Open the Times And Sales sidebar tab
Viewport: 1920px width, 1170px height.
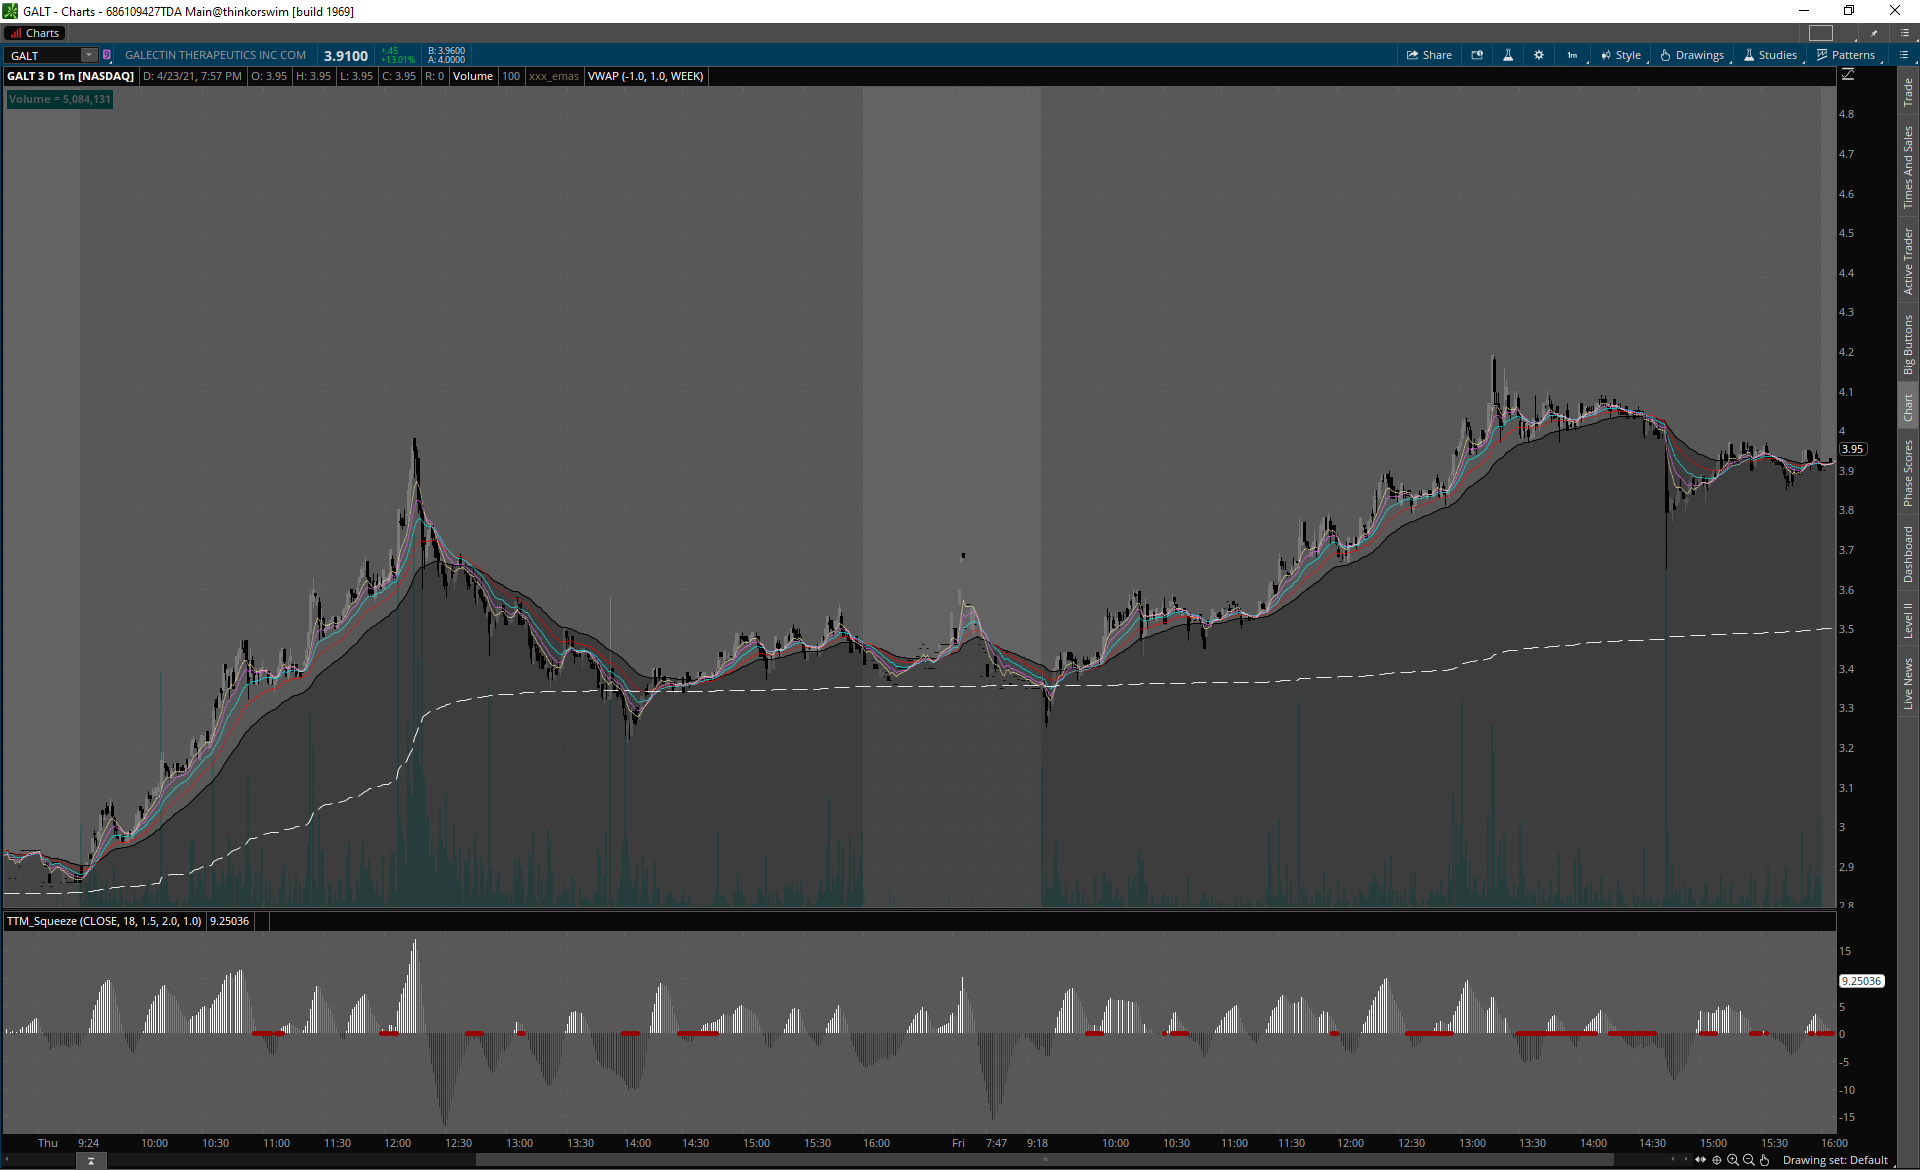click(x=1908, y=167)
